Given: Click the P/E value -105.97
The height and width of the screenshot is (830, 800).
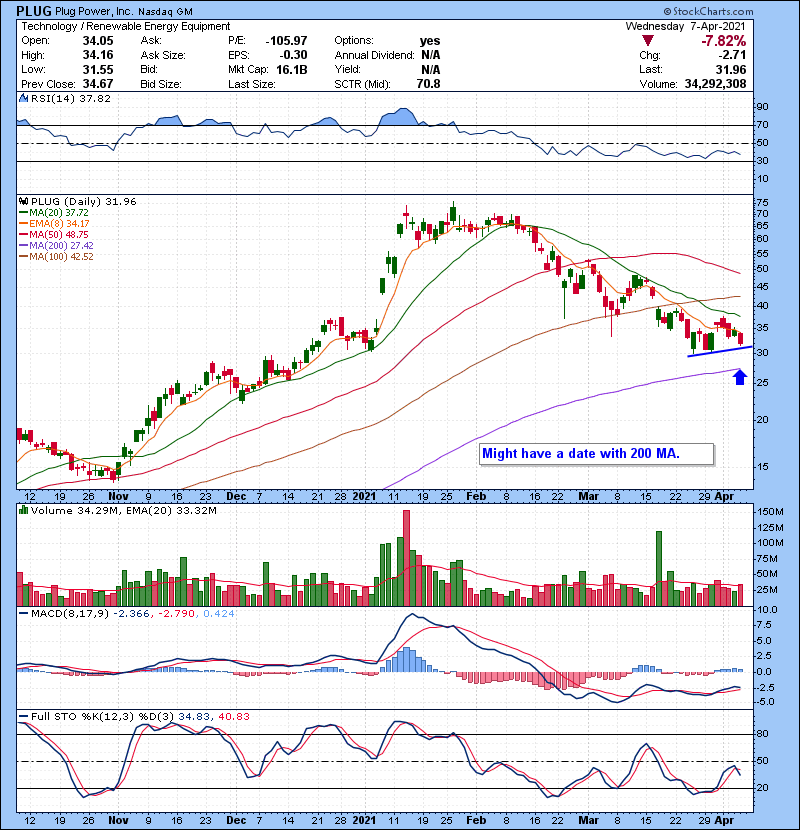Looking at the screenshot, I should click(x=286, y=41).
